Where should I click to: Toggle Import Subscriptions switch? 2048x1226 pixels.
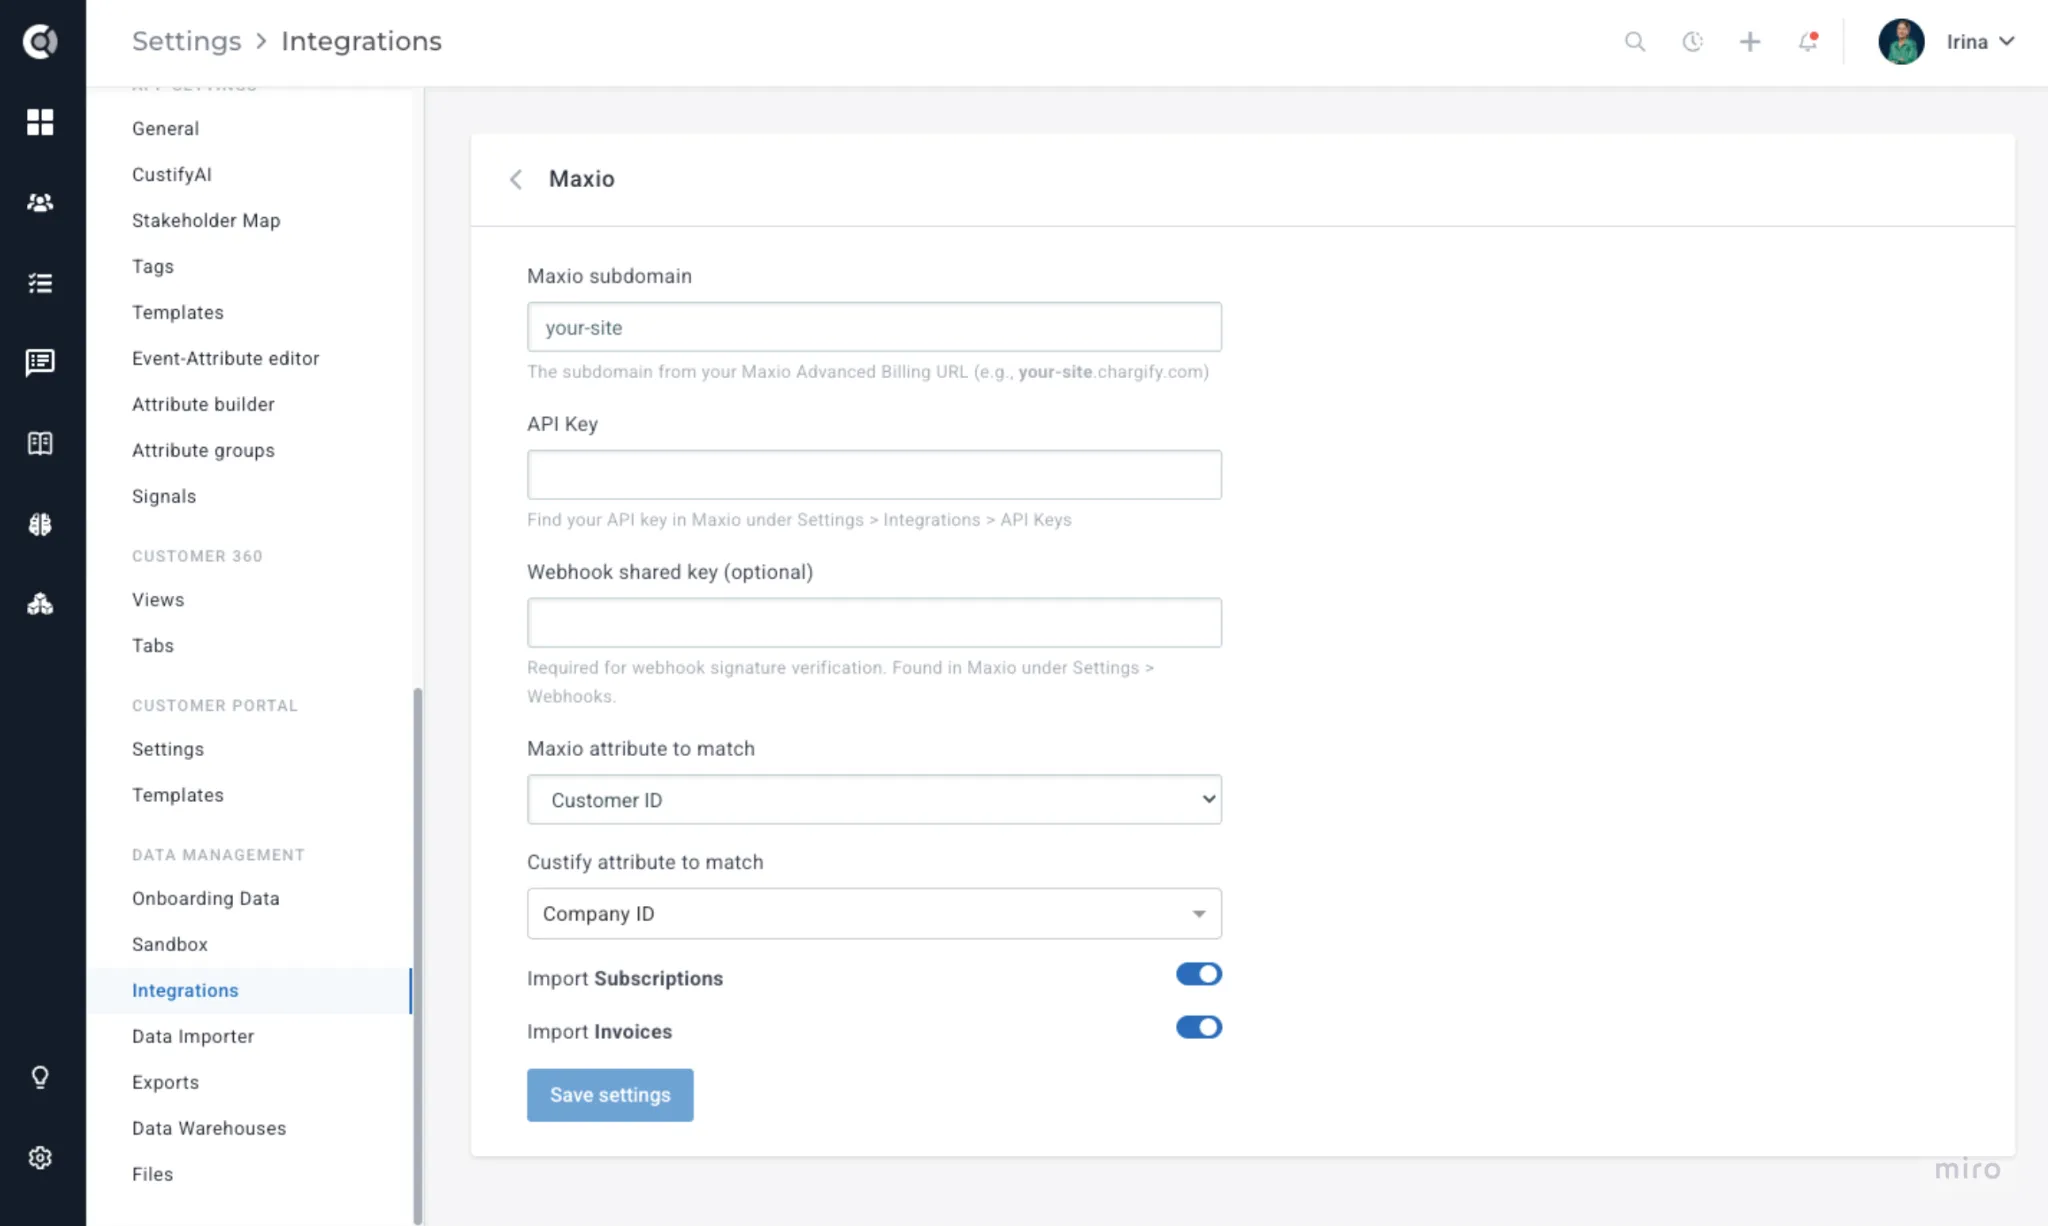click(x=1198, y=974)
